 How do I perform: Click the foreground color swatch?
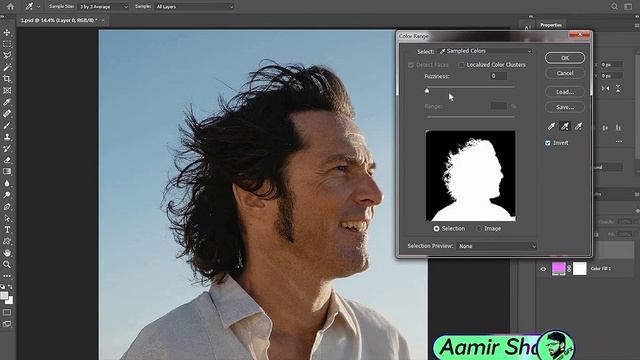[4, 296]
